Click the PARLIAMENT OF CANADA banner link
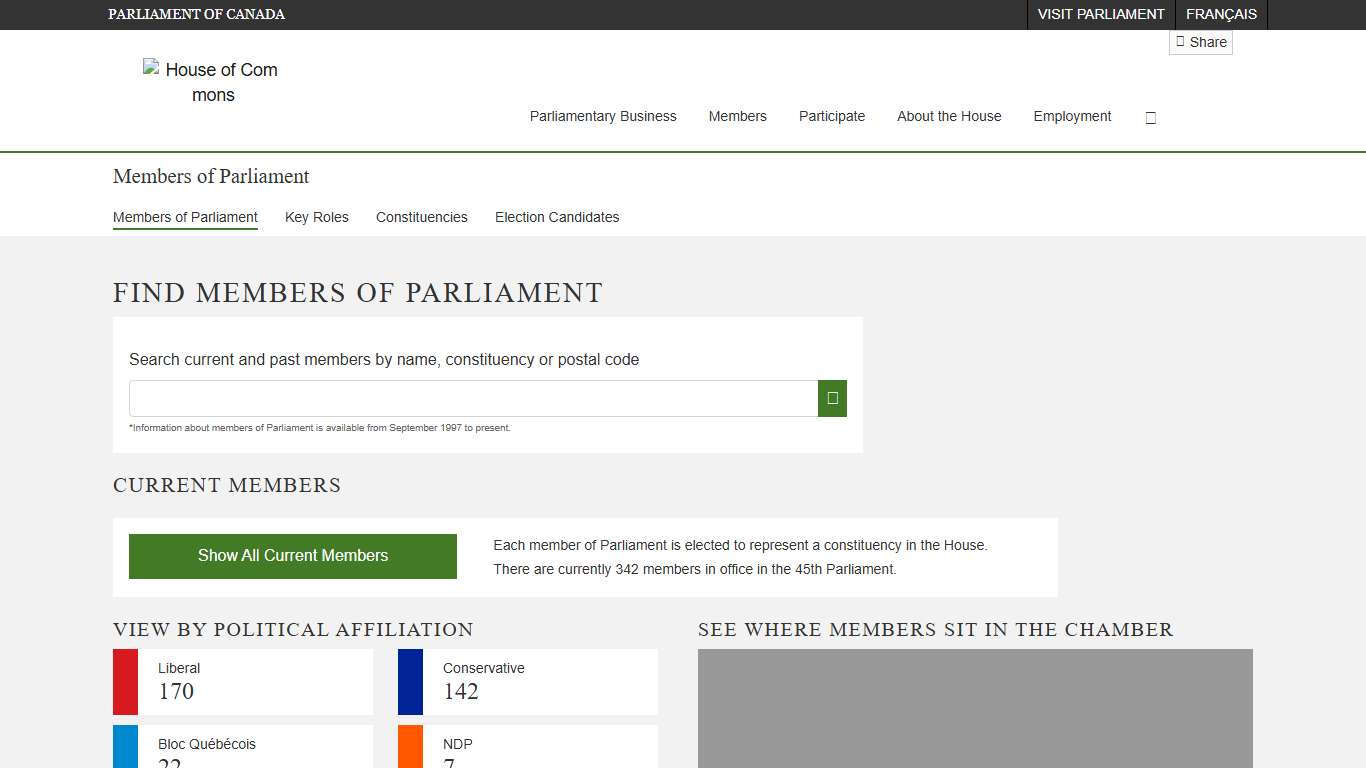Image resolution: width=1366 pixels, height=768 pixels. click(x=196, y=14)
